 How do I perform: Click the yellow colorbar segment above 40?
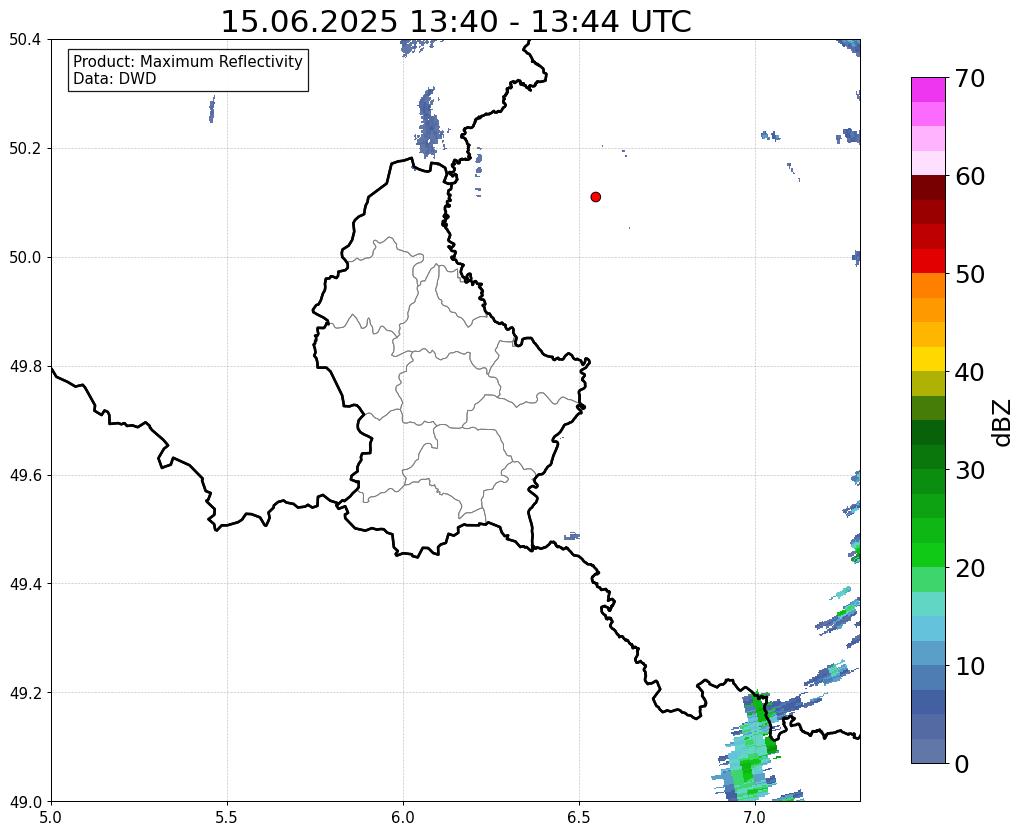[x=928, y=359]
